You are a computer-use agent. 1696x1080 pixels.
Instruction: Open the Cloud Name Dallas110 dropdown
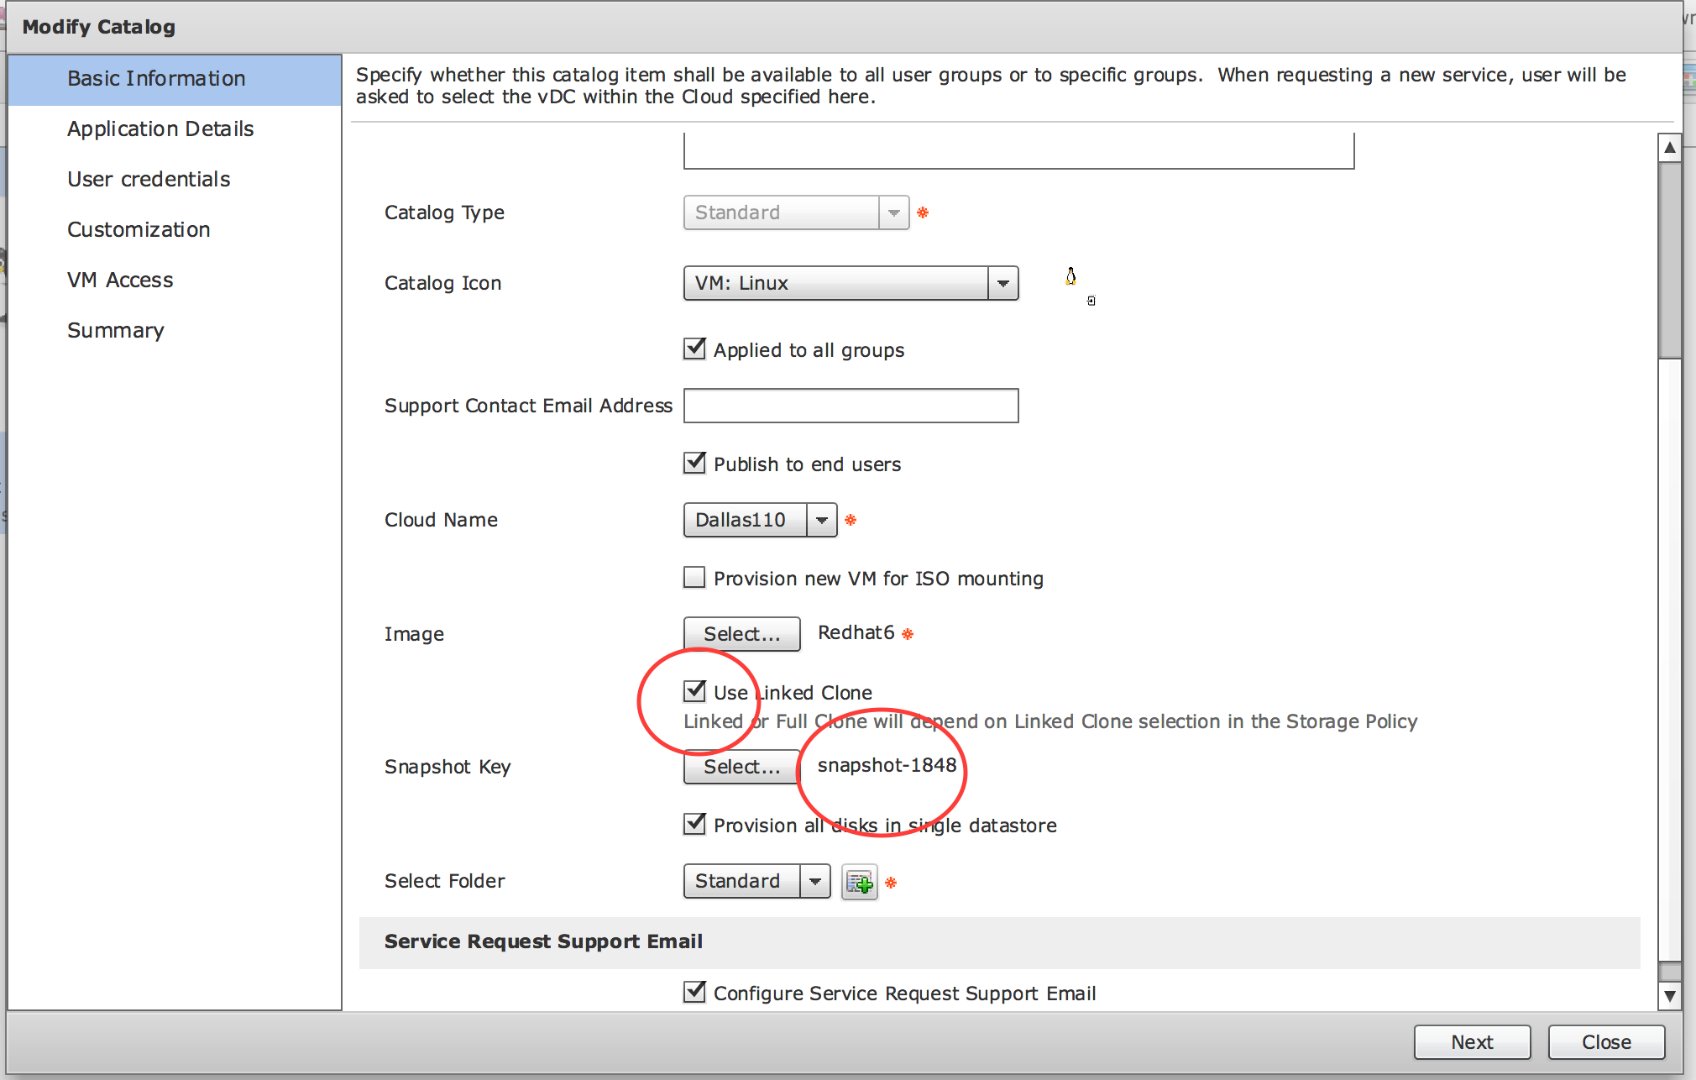click(x=760, y=520)
